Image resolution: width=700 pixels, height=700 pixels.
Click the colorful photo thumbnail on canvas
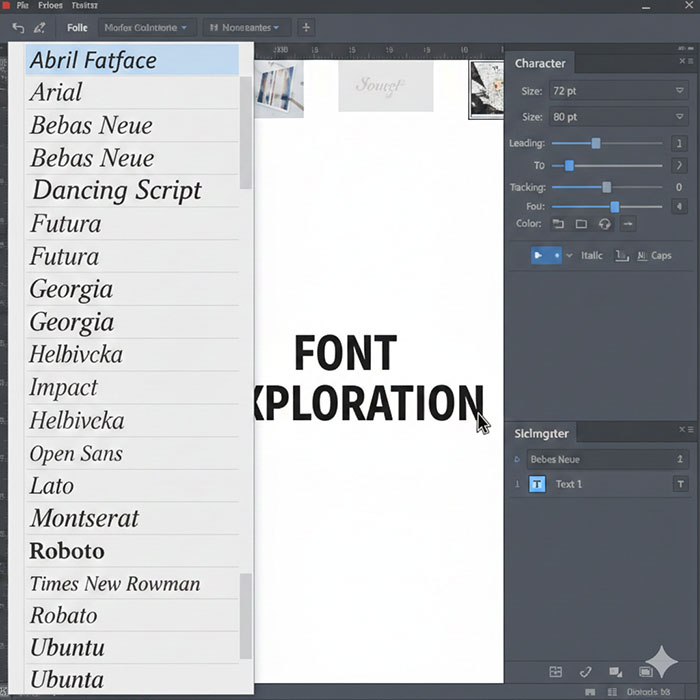[x=279, y=88]
